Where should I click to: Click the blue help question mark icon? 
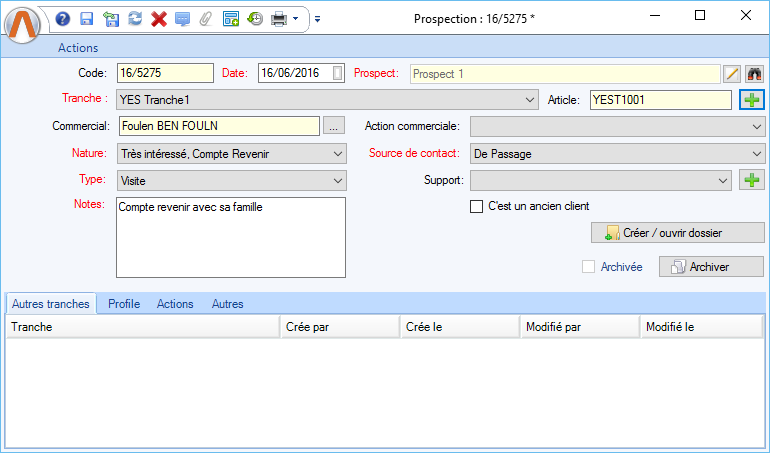tap(63, 18)
